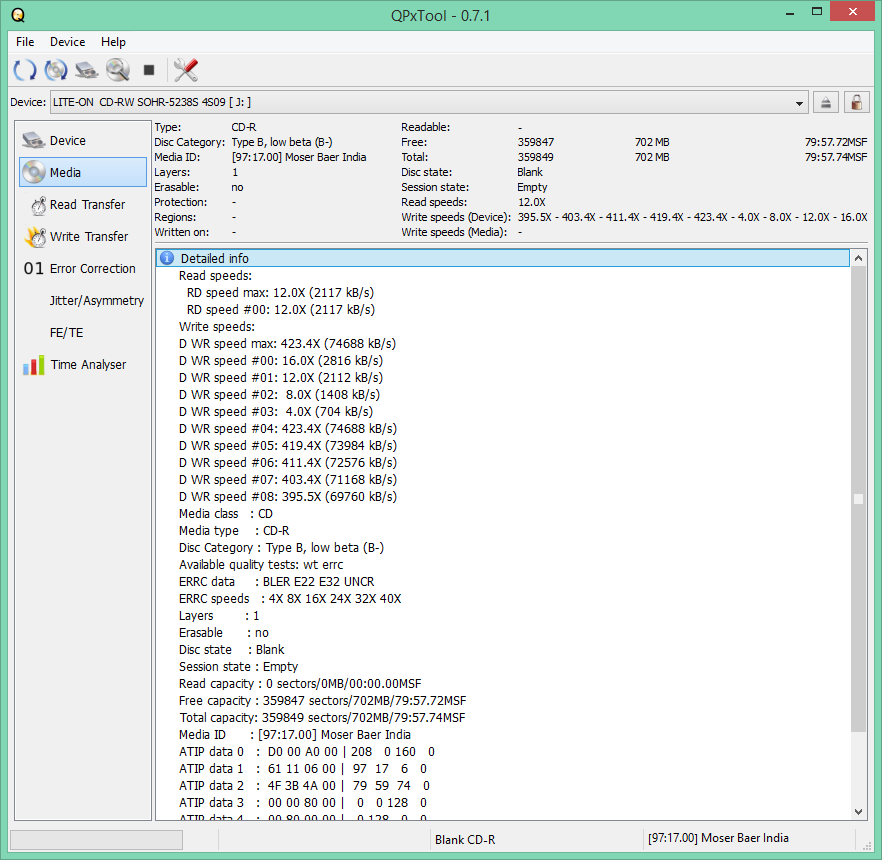Click the Device drive icon in the sidebar
Screen dimensions: 882x860
point(34,140)
